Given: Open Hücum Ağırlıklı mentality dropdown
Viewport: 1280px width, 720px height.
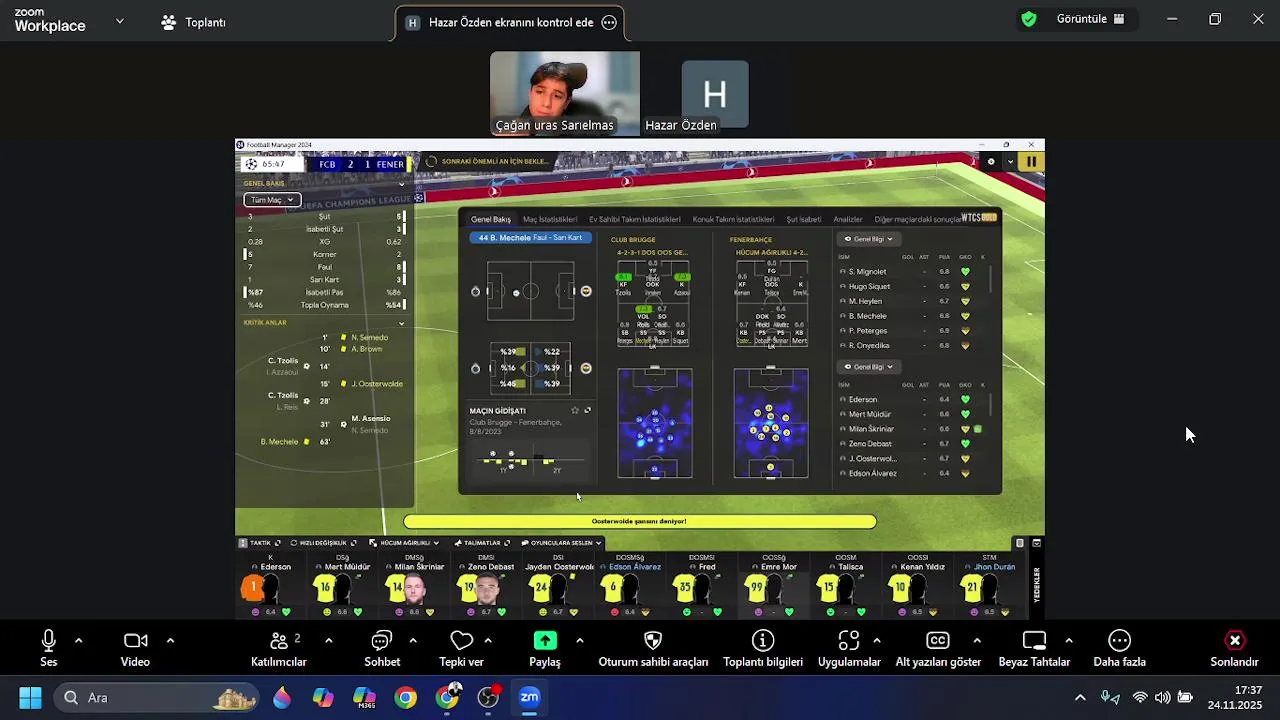Looking at the screenshot, I should click(404, 543).
